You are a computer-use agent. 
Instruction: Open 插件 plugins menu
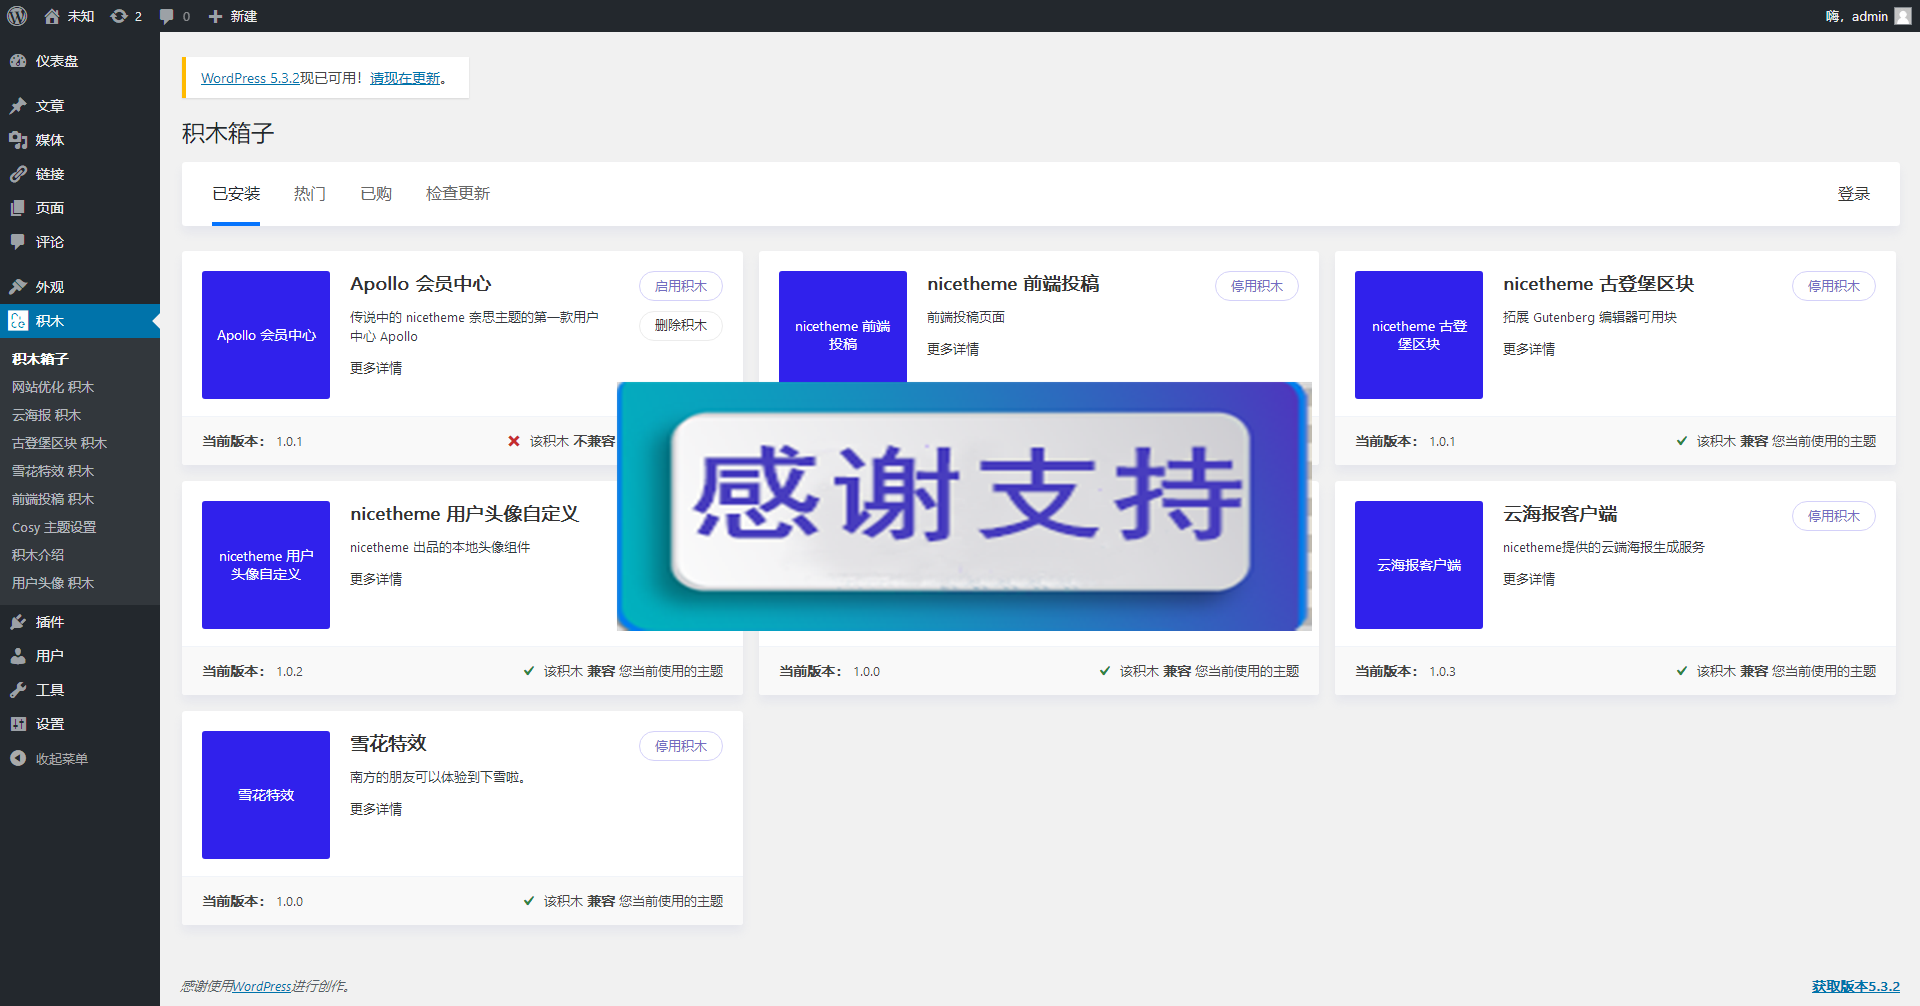pos(80,622)
